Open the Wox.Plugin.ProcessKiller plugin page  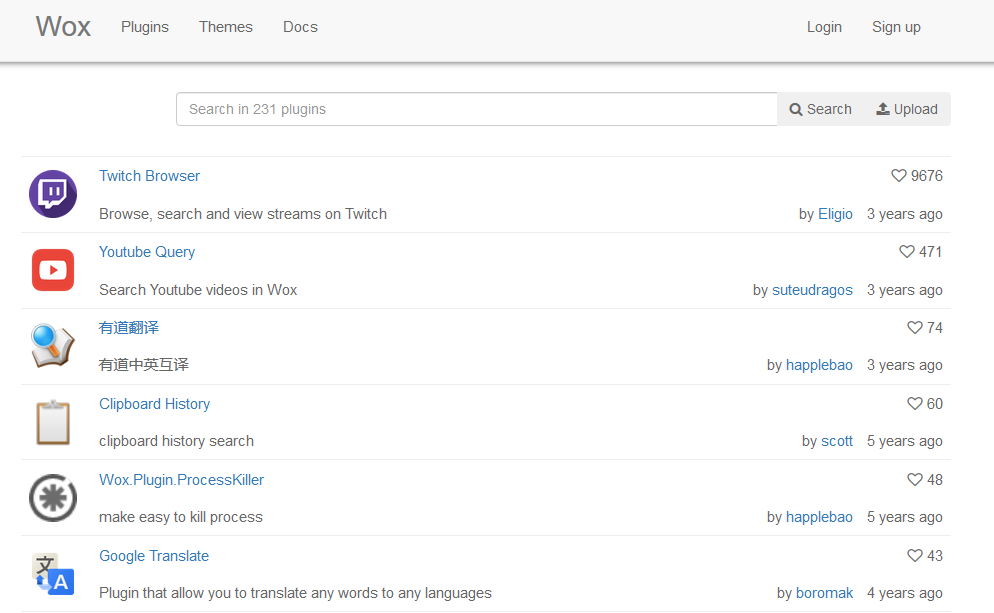point(181,479)
